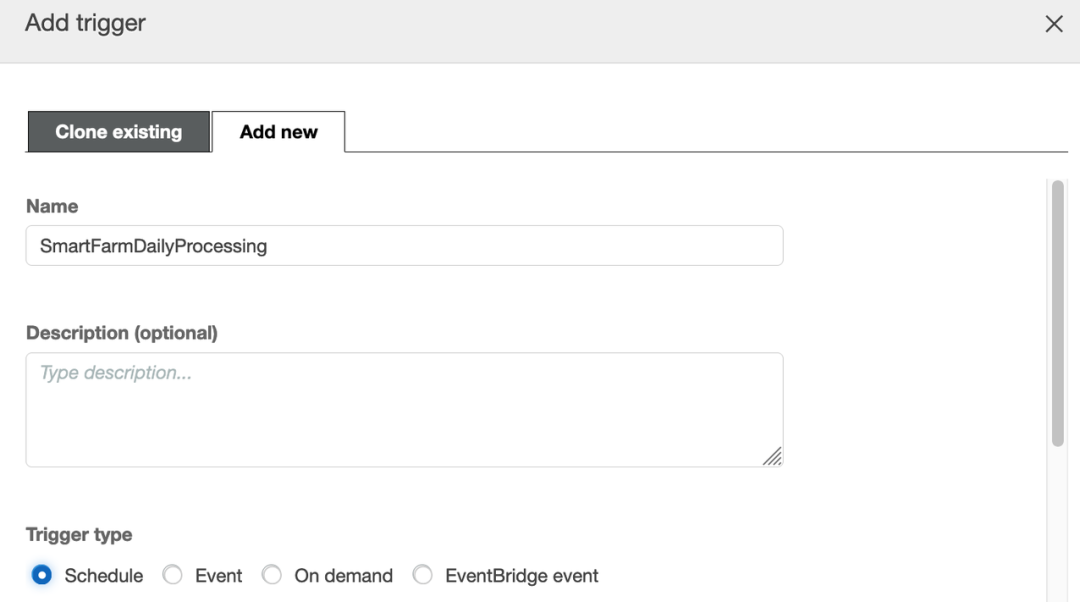Click the On demand label text
The height and width of the screenshot is (602, 1080).
[343, 576]
